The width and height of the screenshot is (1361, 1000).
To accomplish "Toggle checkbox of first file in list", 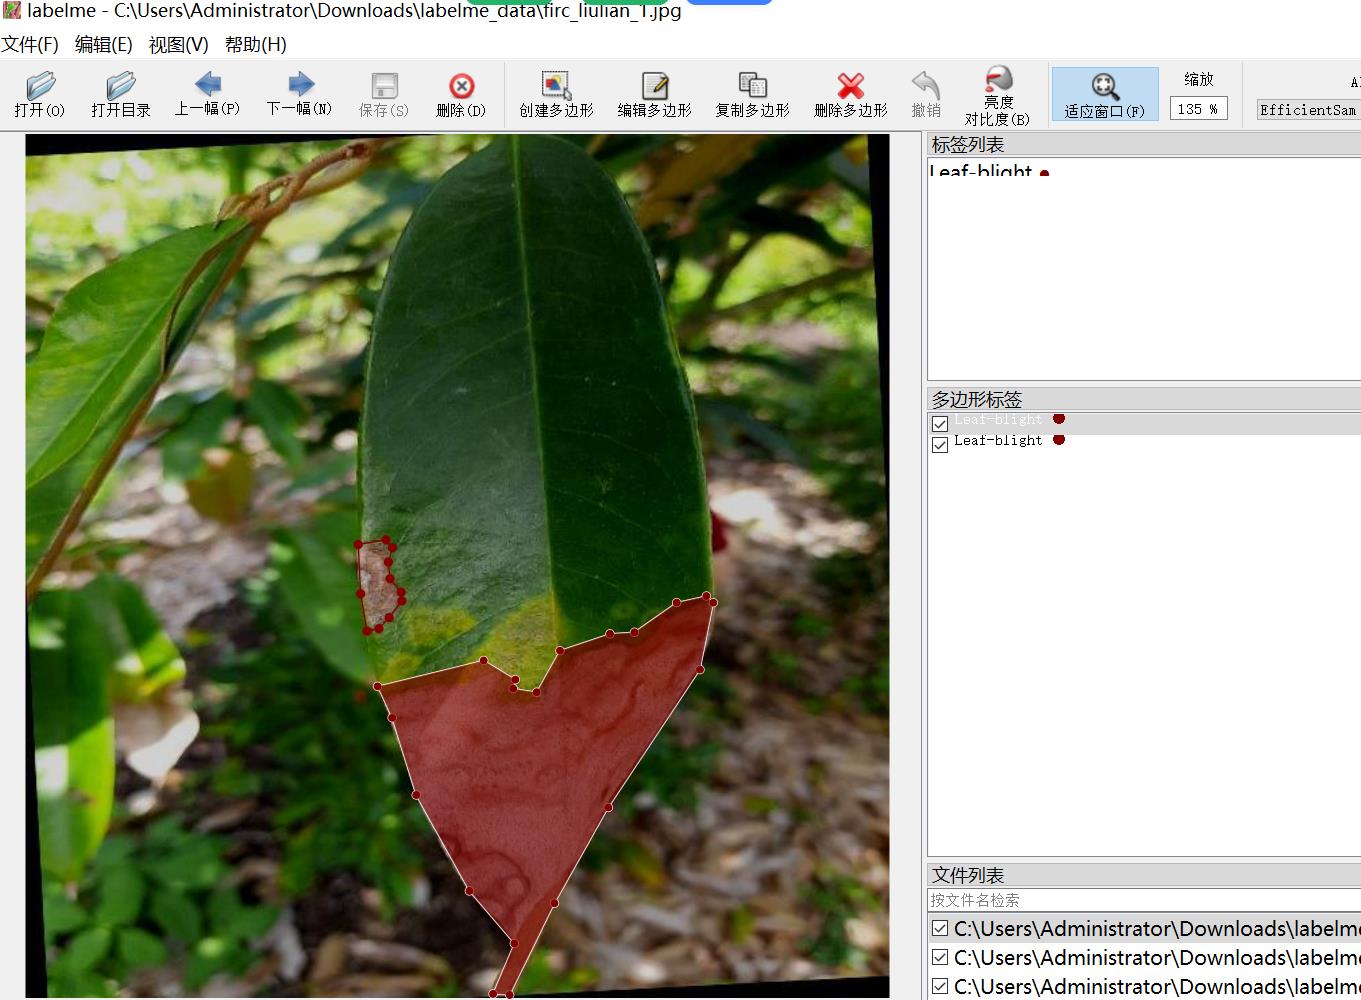I will coord(940,929).
